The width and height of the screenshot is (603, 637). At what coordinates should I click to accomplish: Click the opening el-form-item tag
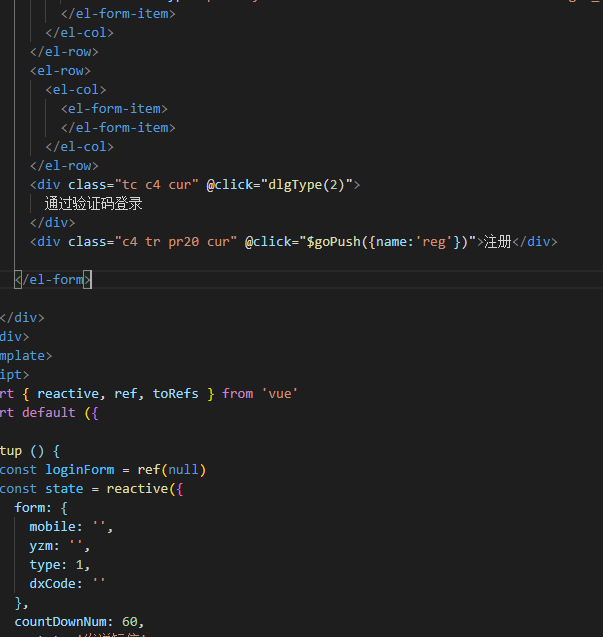[x=114, y=109]
